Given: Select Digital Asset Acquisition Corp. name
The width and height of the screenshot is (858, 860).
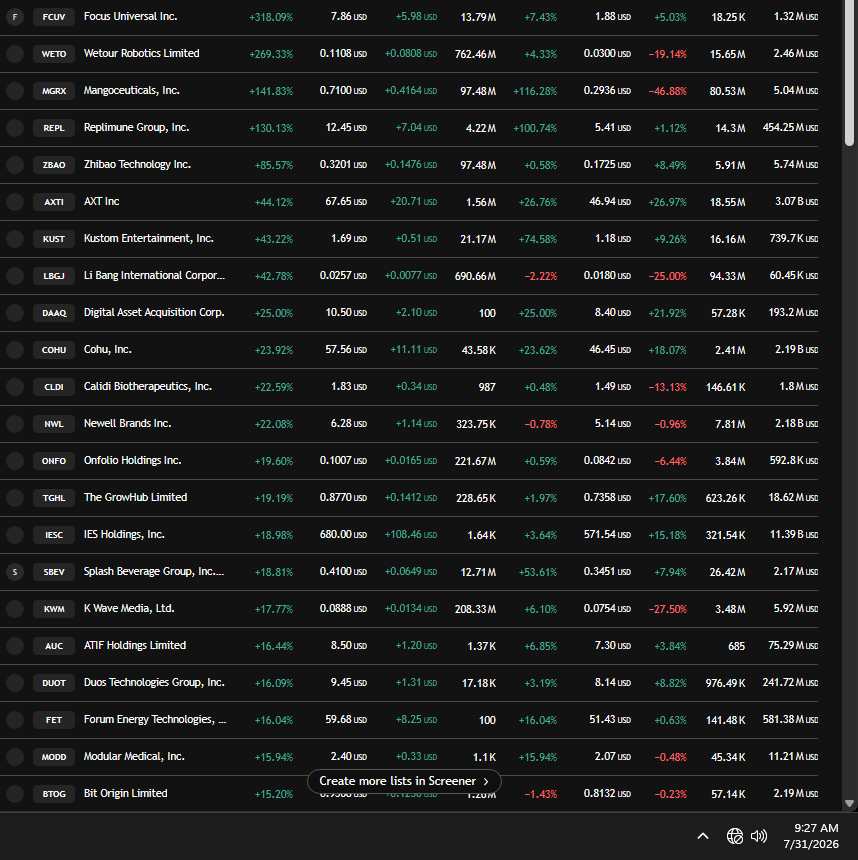Looking at the screenshot, I should pos(154,313).
